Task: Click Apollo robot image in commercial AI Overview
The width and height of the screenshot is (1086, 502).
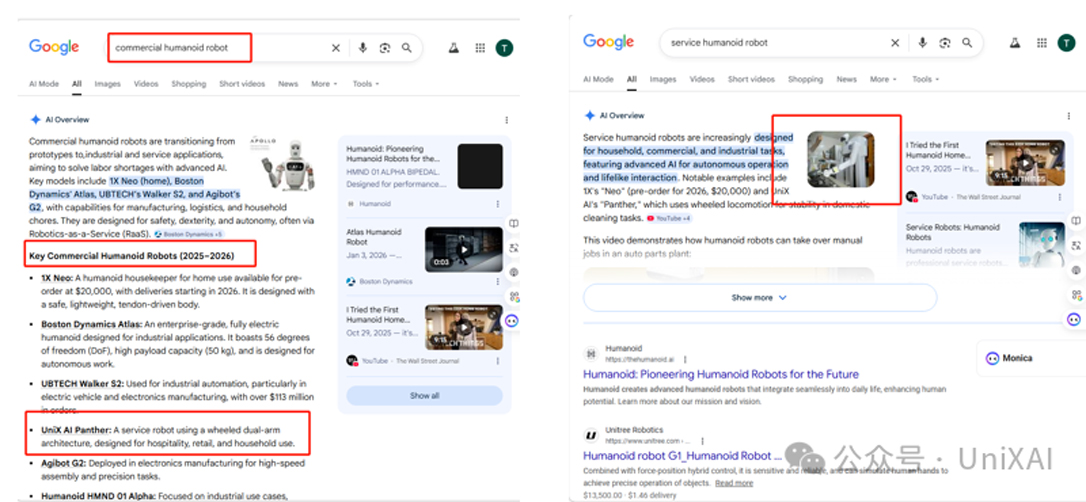Action: (x=281, y=163)
